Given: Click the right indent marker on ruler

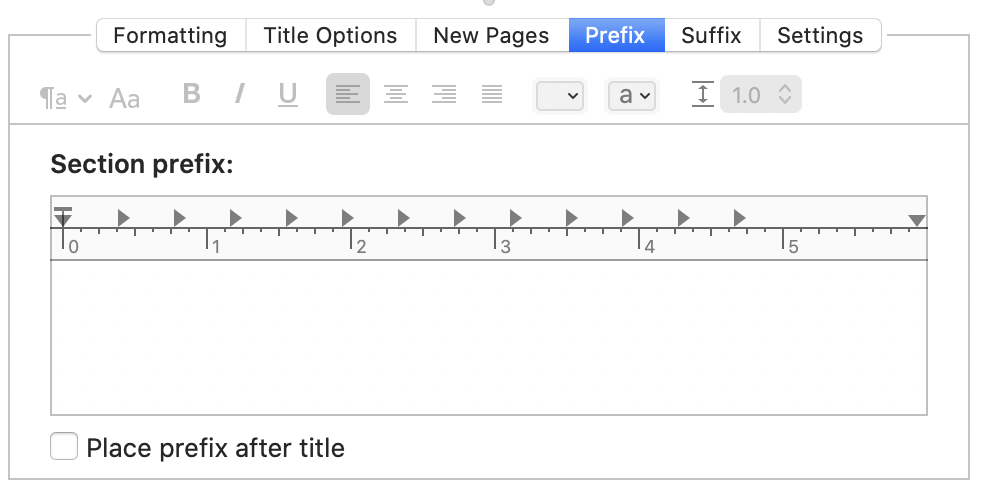Looking at the screenshot, I should coord(917,220).
